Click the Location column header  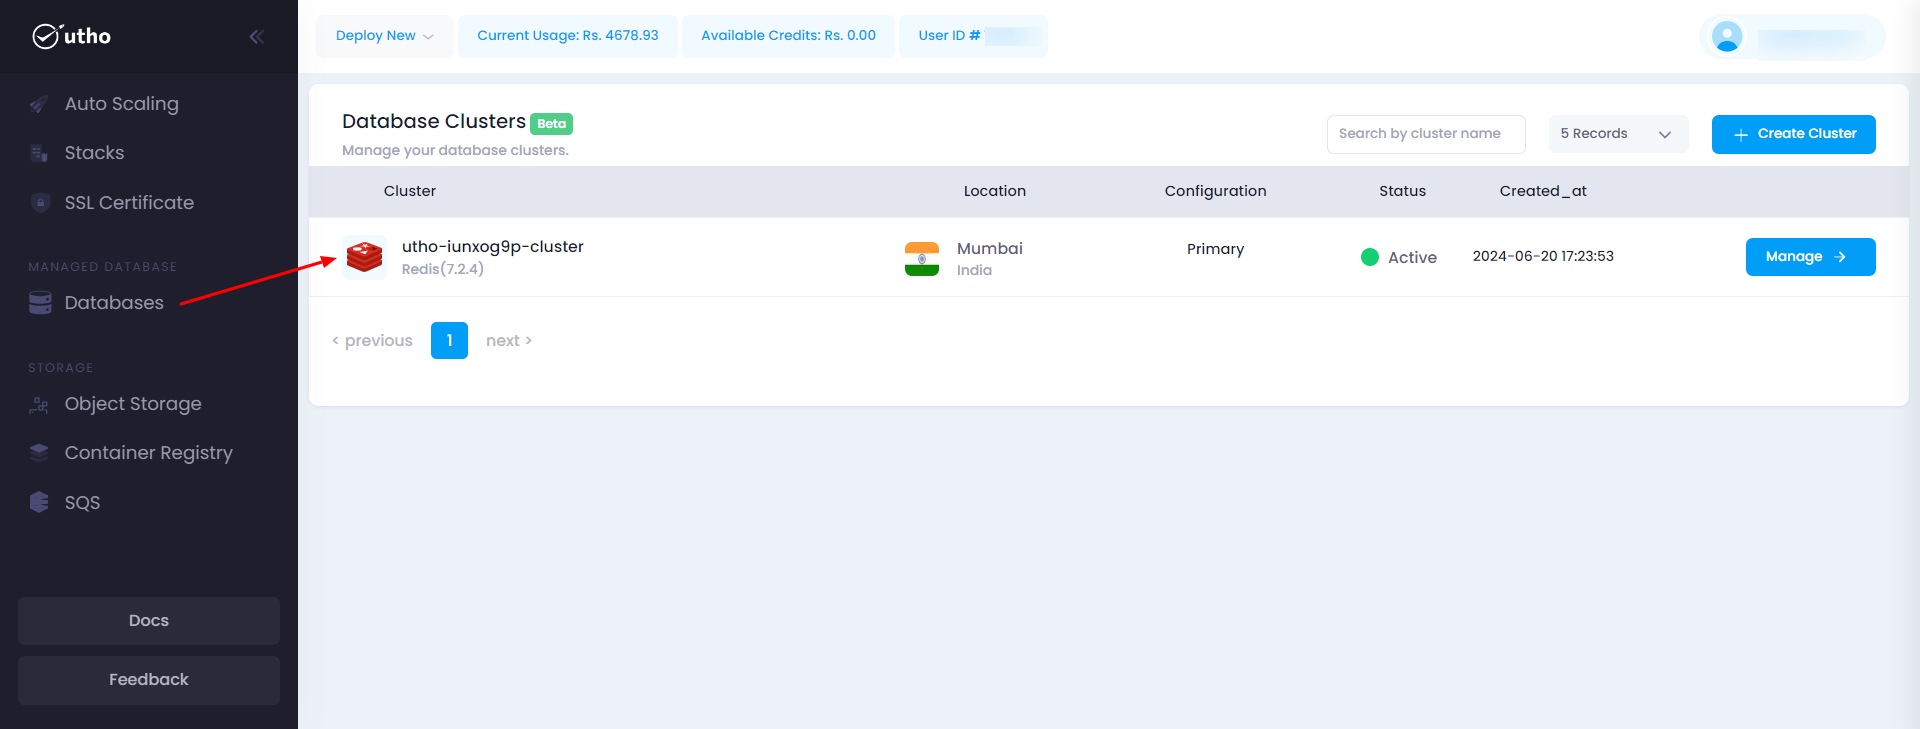995,191
